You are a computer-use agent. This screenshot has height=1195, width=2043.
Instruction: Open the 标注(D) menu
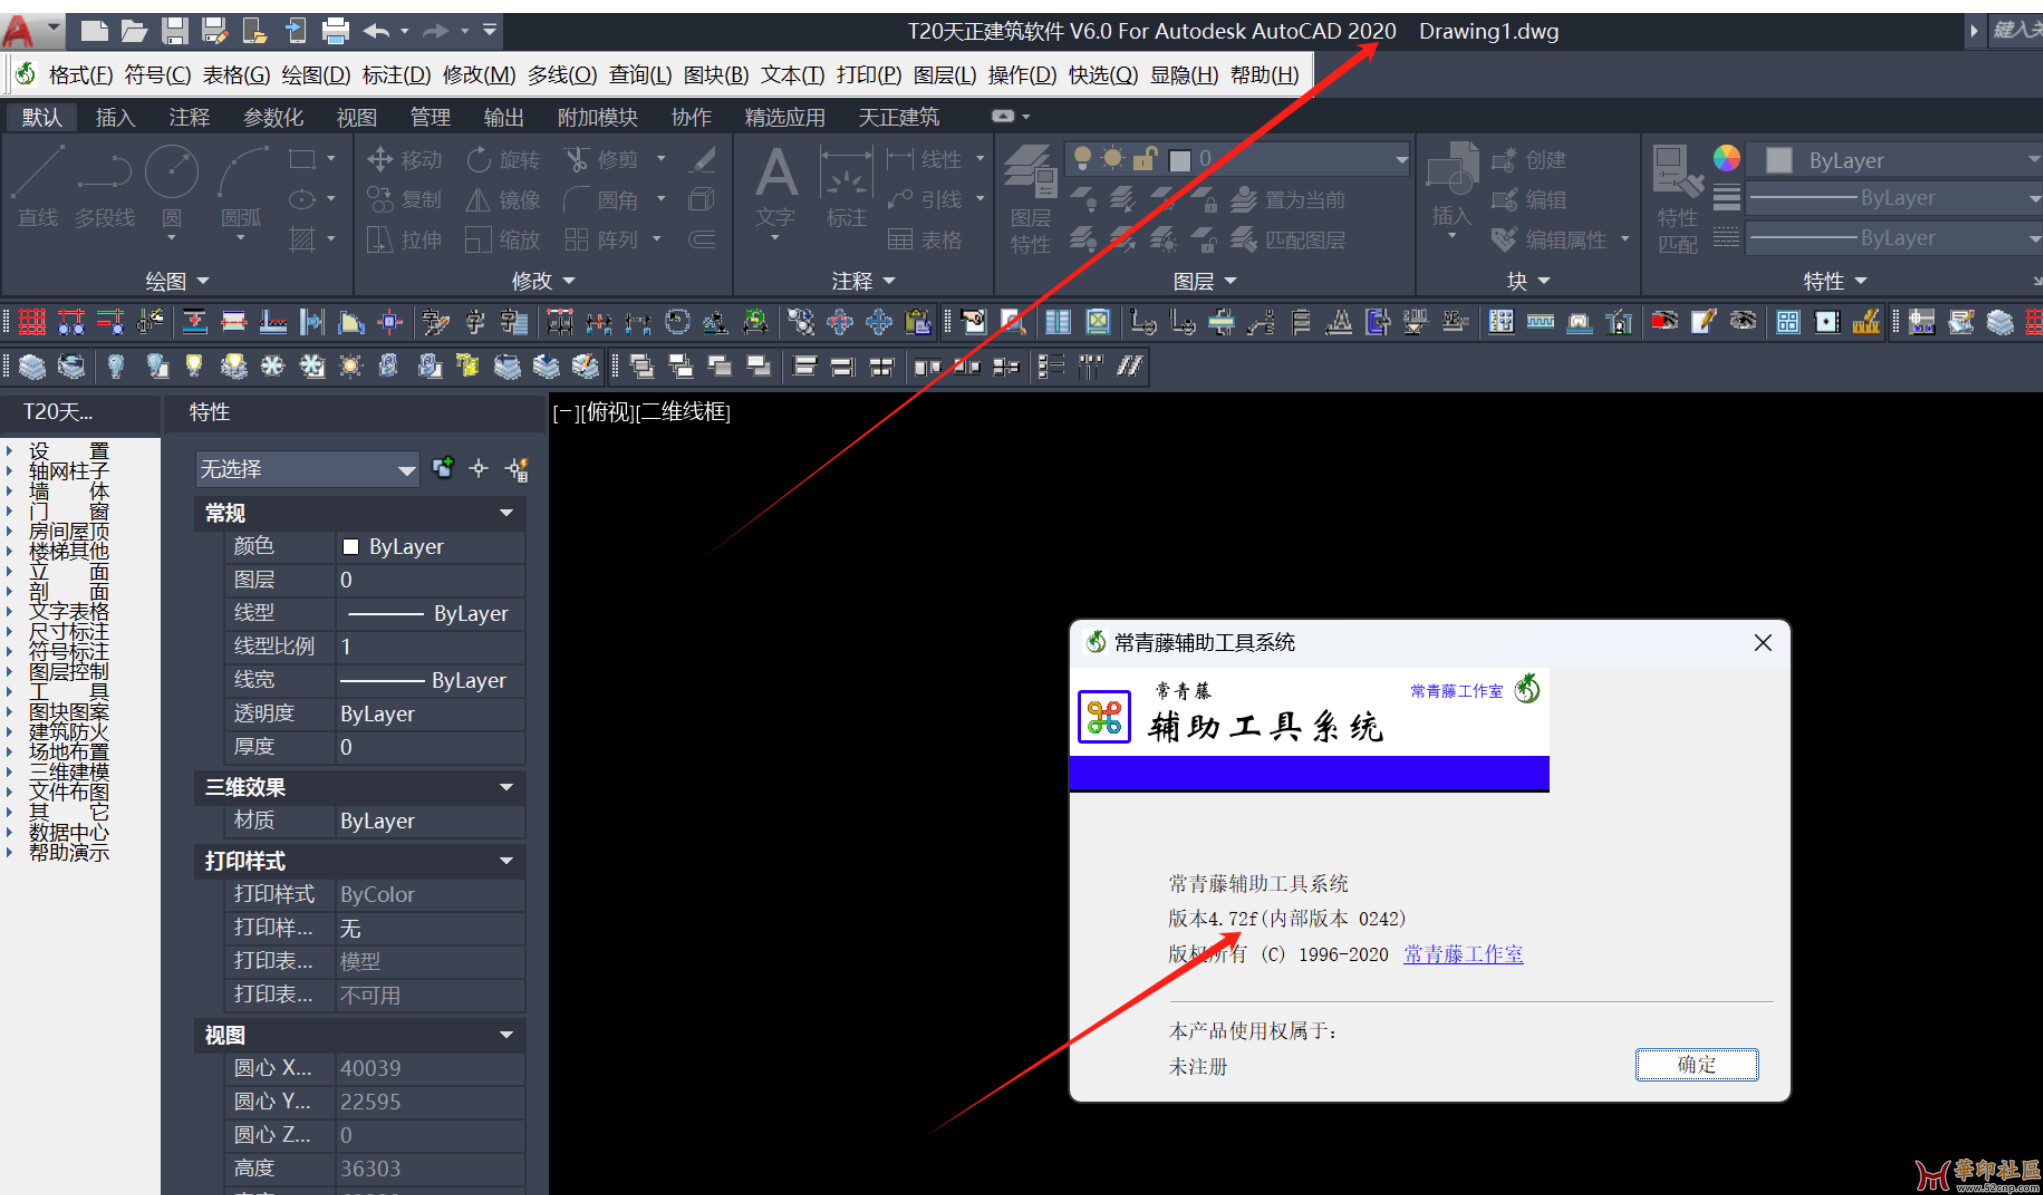click(396, 75)
